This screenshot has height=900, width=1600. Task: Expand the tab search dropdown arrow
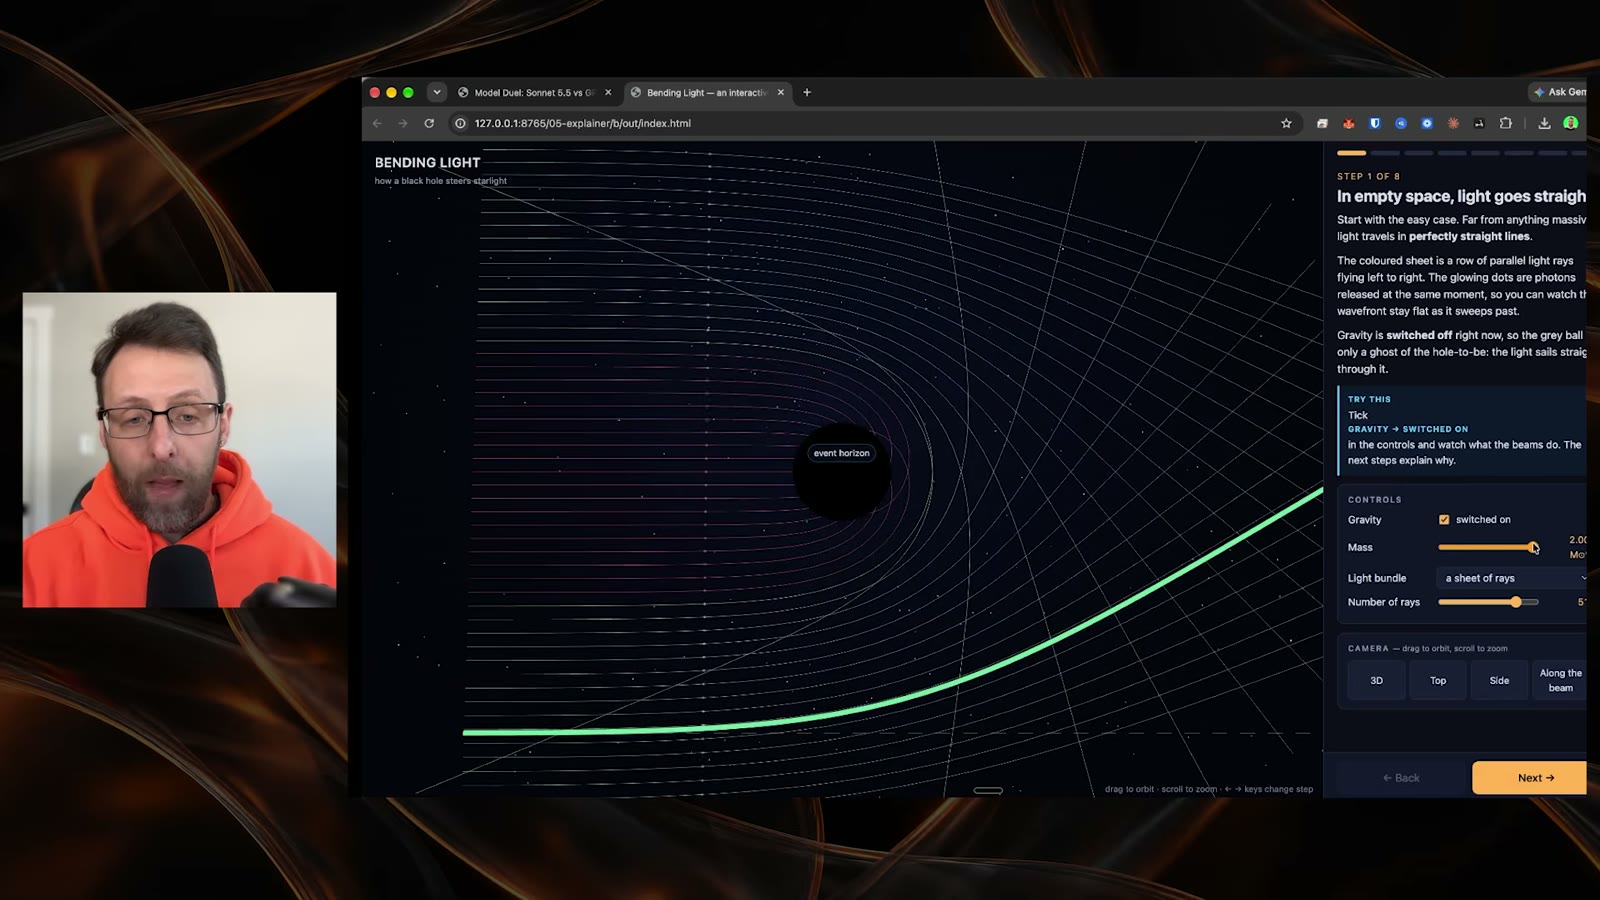coord(436,92)
